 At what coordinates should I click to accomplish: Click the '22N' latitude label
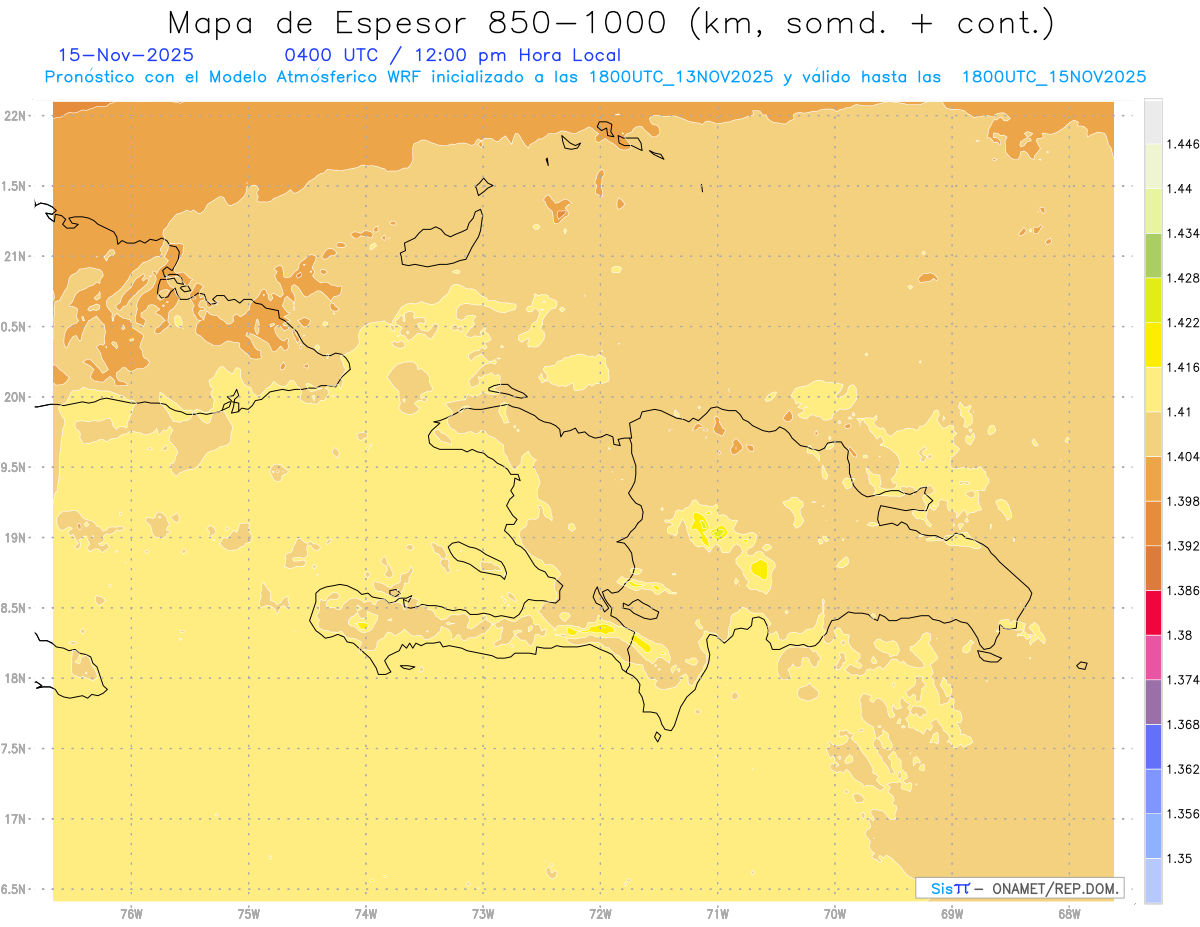[15, 116]
